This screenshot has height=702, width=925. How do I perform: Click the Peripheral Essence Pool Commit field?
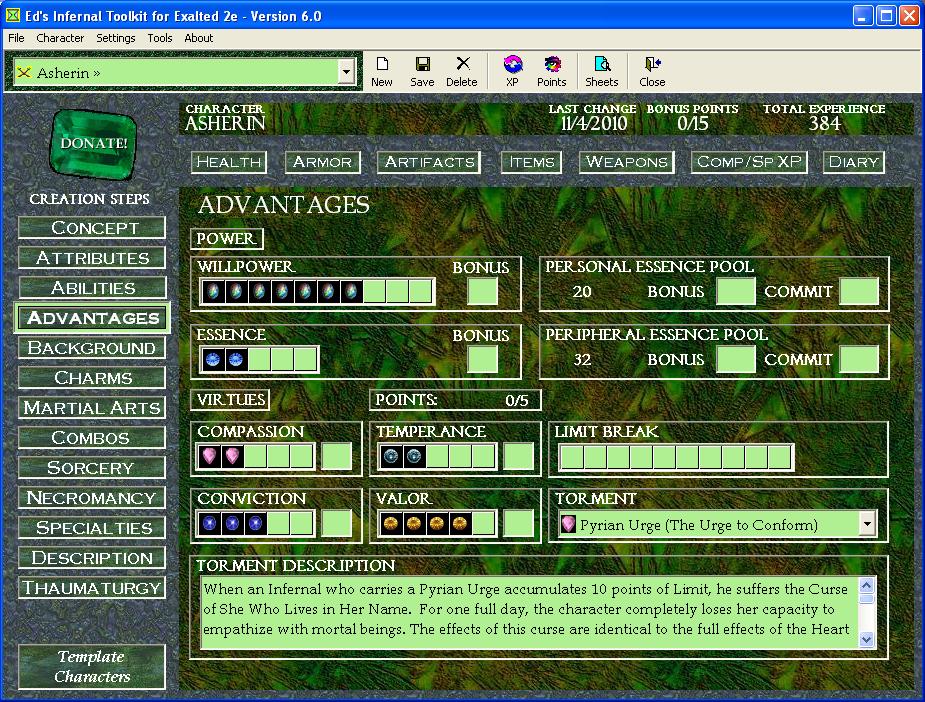(x=860, y=359)
